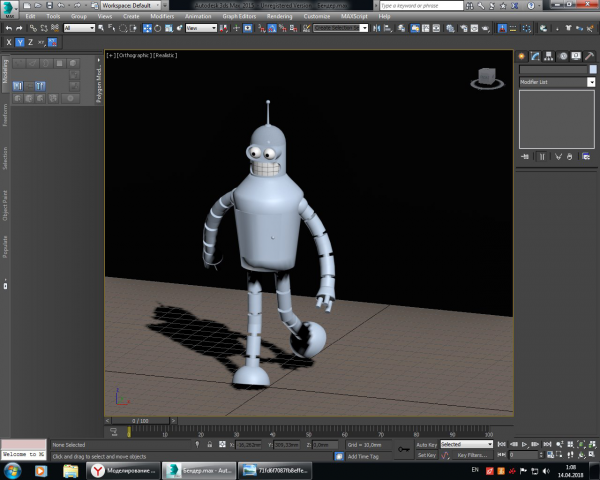This screenshot has width=600, height=480.
Task: Click the ViewCube in the viewport
Action: tap(487, 78)
